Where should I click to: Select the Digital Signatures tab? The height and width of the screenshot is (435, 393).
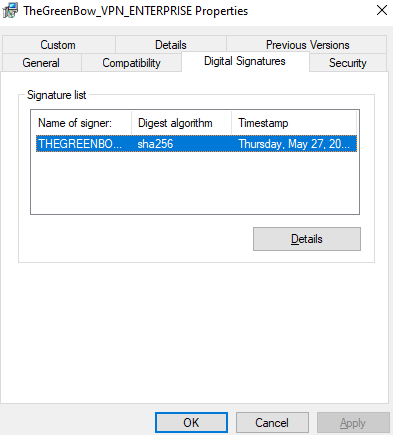pyautogui.click(x=245, y=61)
